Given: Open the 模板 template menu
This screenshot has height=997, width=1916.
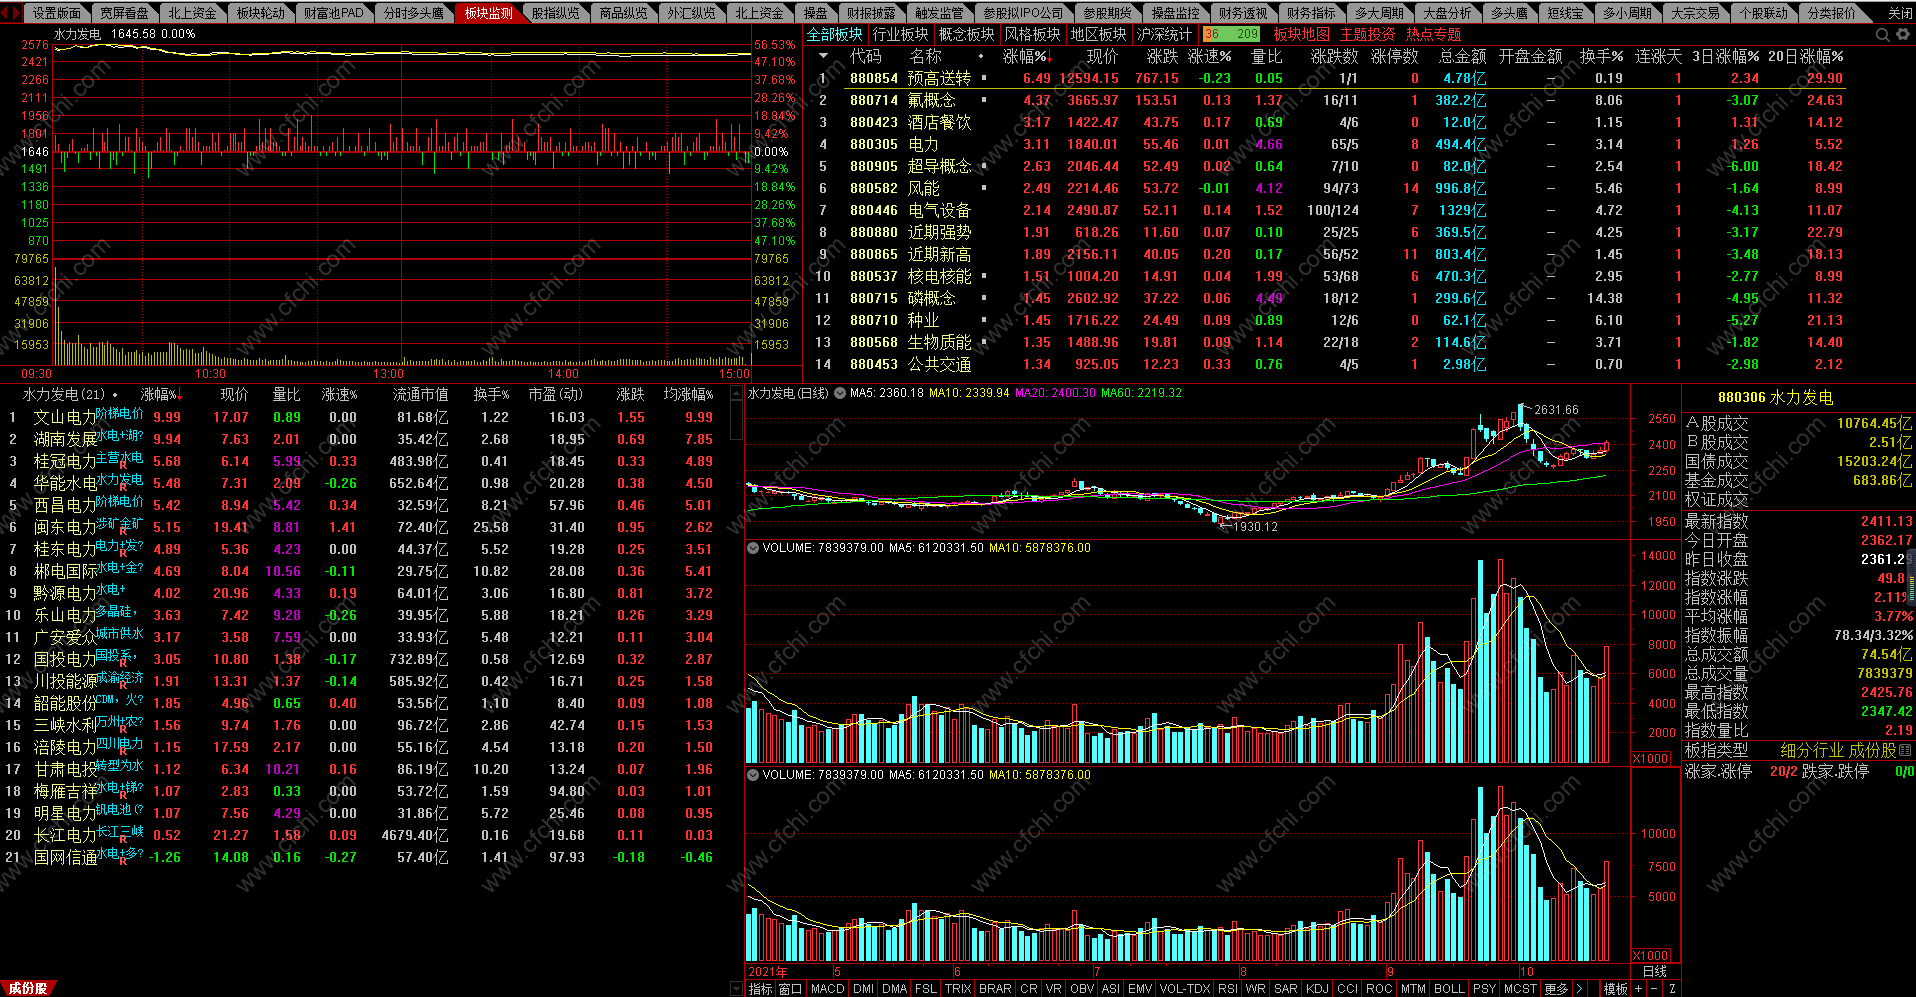Looking at the screenshot, I should [x=1615, y=989].
